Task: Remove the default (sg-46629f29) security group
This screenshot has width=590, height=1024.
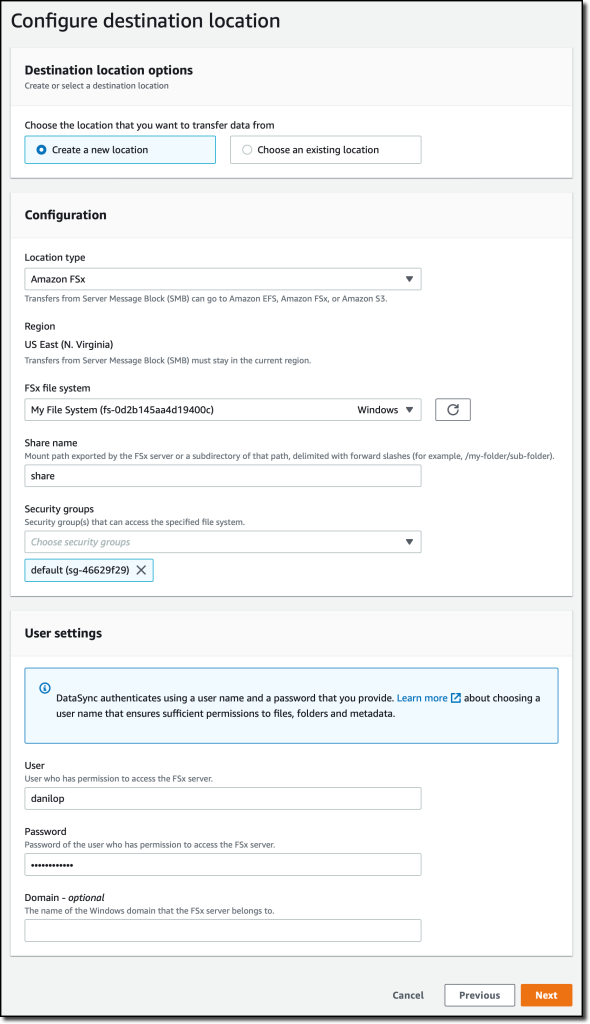Action: [x=141, y=570]
